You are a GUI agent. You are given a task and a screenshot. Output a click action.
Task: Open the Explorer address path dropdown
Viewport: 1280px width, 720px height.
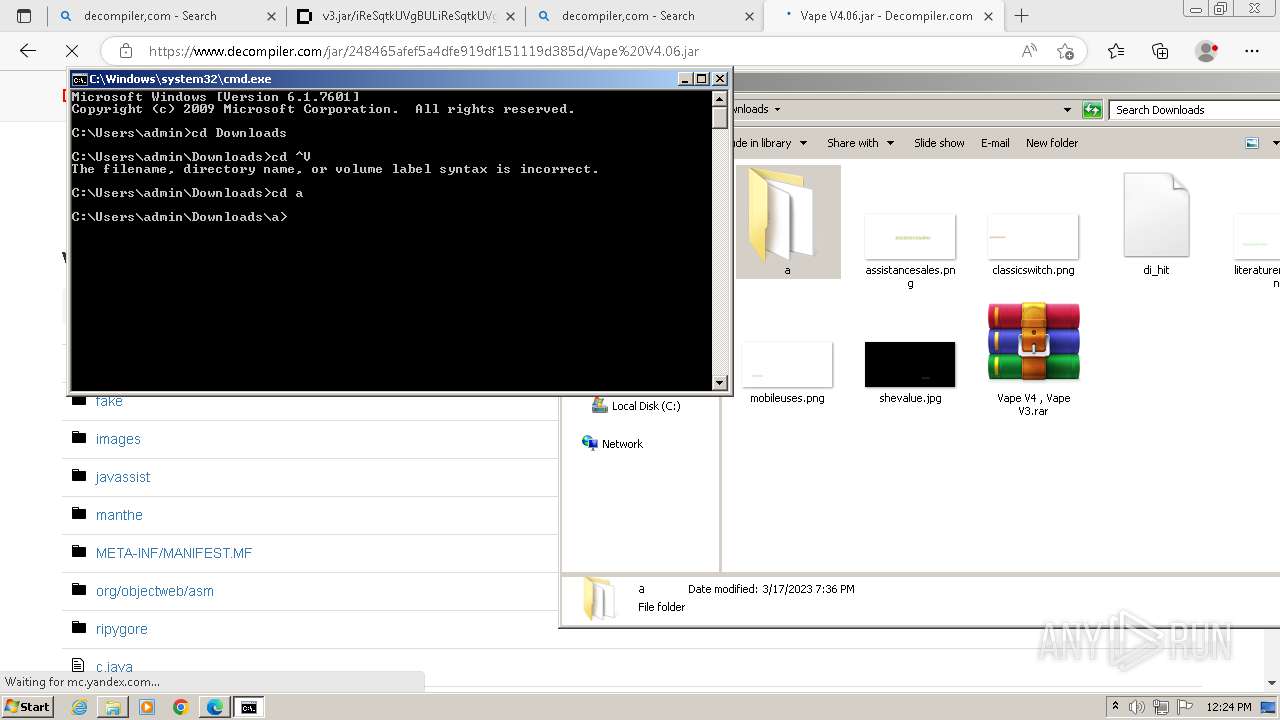pos(1067,110)
